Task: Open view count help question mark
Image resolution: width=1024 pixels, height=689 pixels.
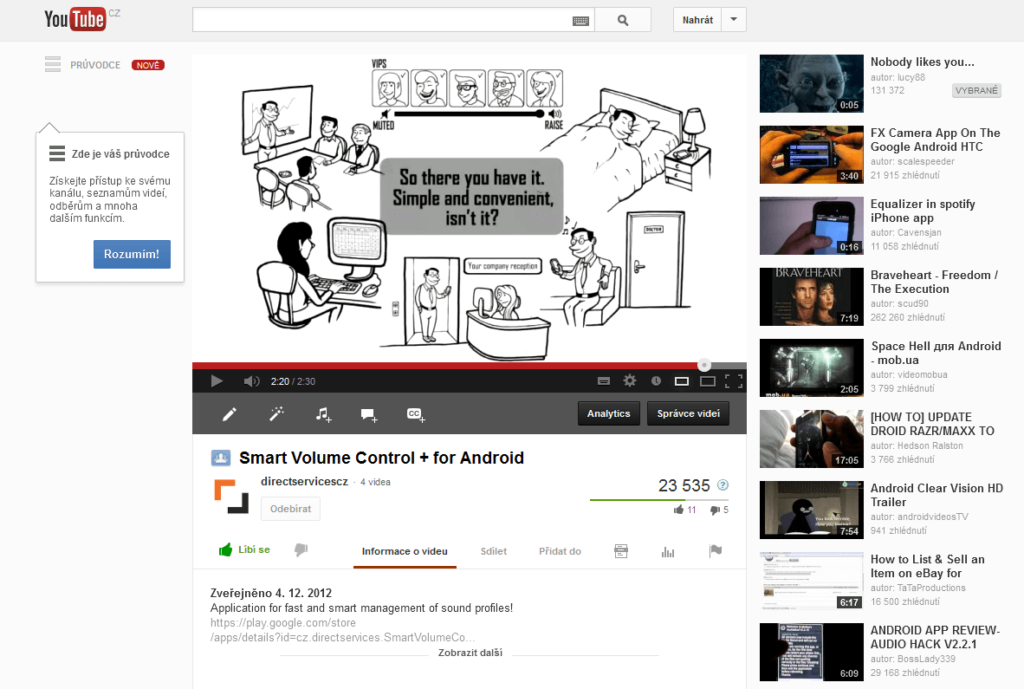Action: point(723,485)
